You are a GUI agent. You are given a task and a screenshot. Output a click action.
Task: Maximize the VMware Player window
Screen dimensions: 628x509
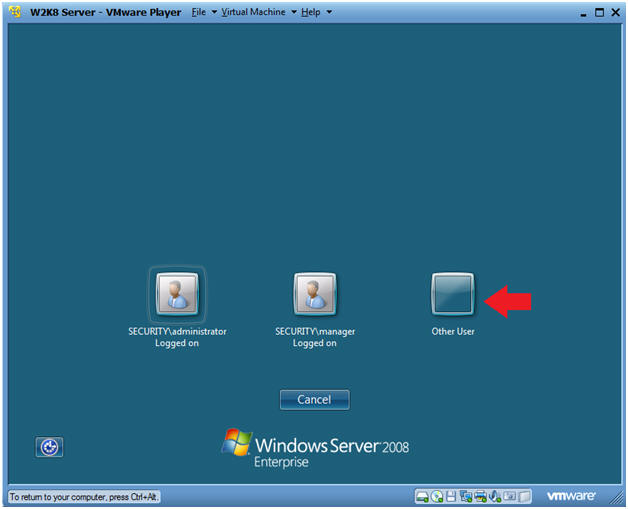[599, 12]
